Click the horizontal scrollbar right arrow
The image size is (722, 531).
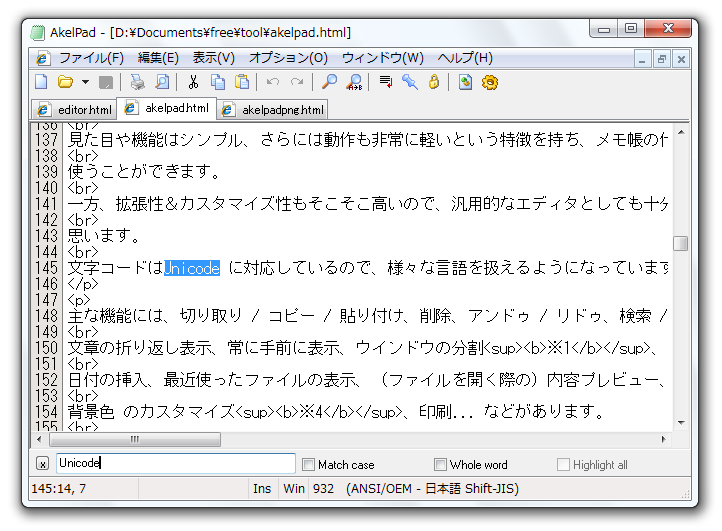pyautogui.click(x=663, y=439)
